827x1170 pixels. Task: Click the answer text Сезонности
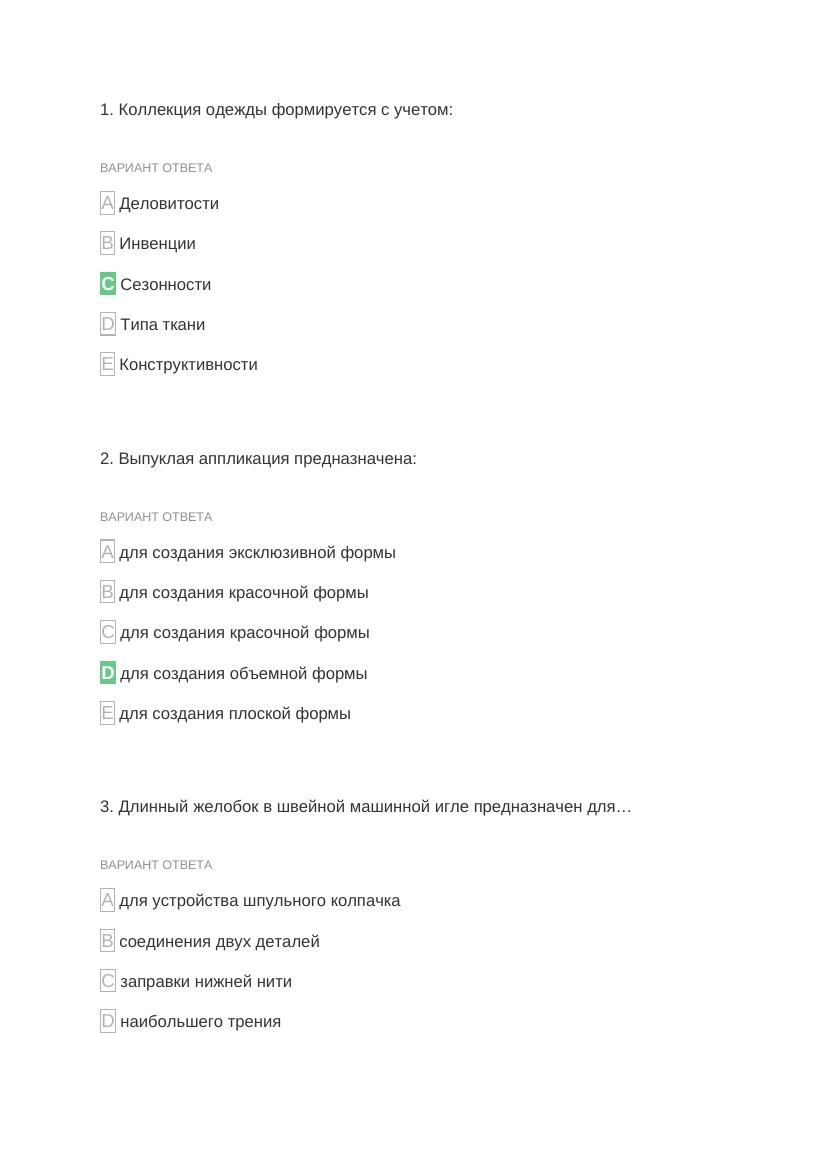pyautogui.click(x=165, y=284)
